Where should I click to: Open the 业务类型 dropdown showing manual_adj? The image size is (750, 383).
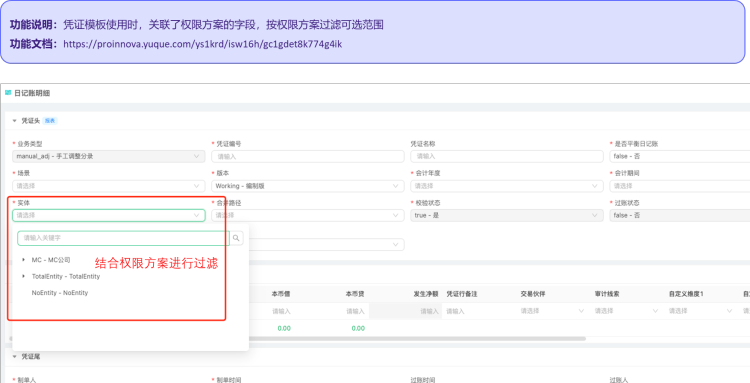point(109,156)
